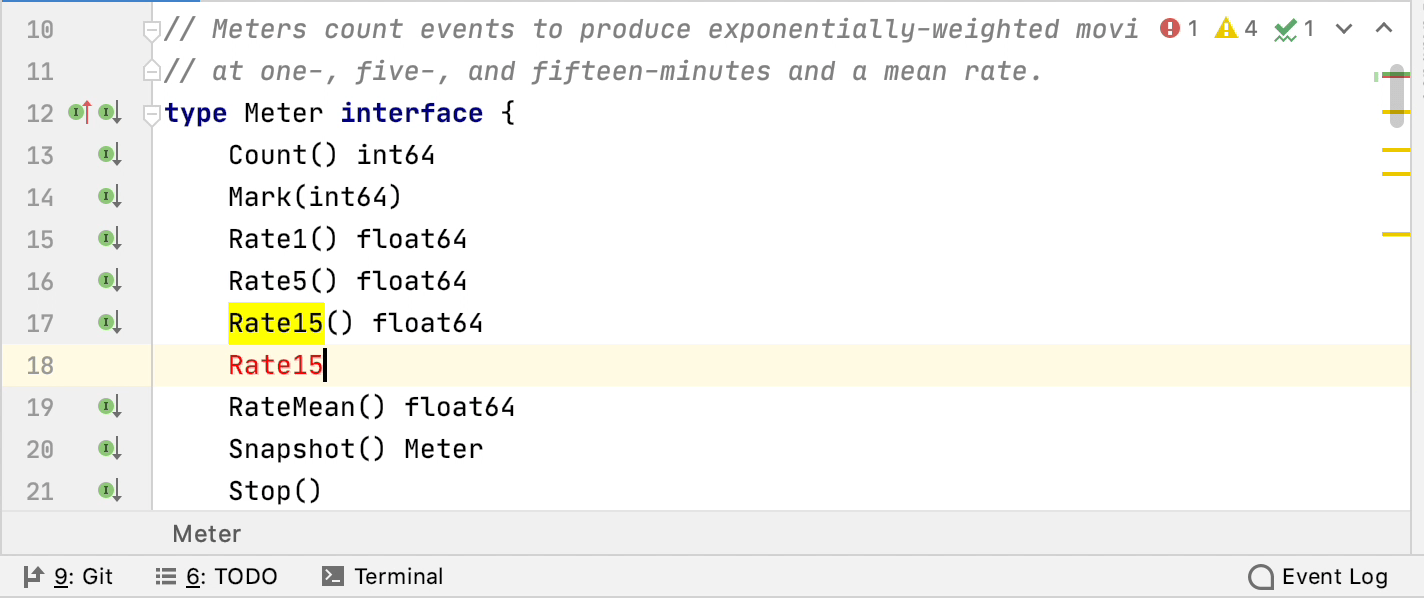Click the green typo check icon
The height and width of the screenshot is (598, 1424).
1285,30
